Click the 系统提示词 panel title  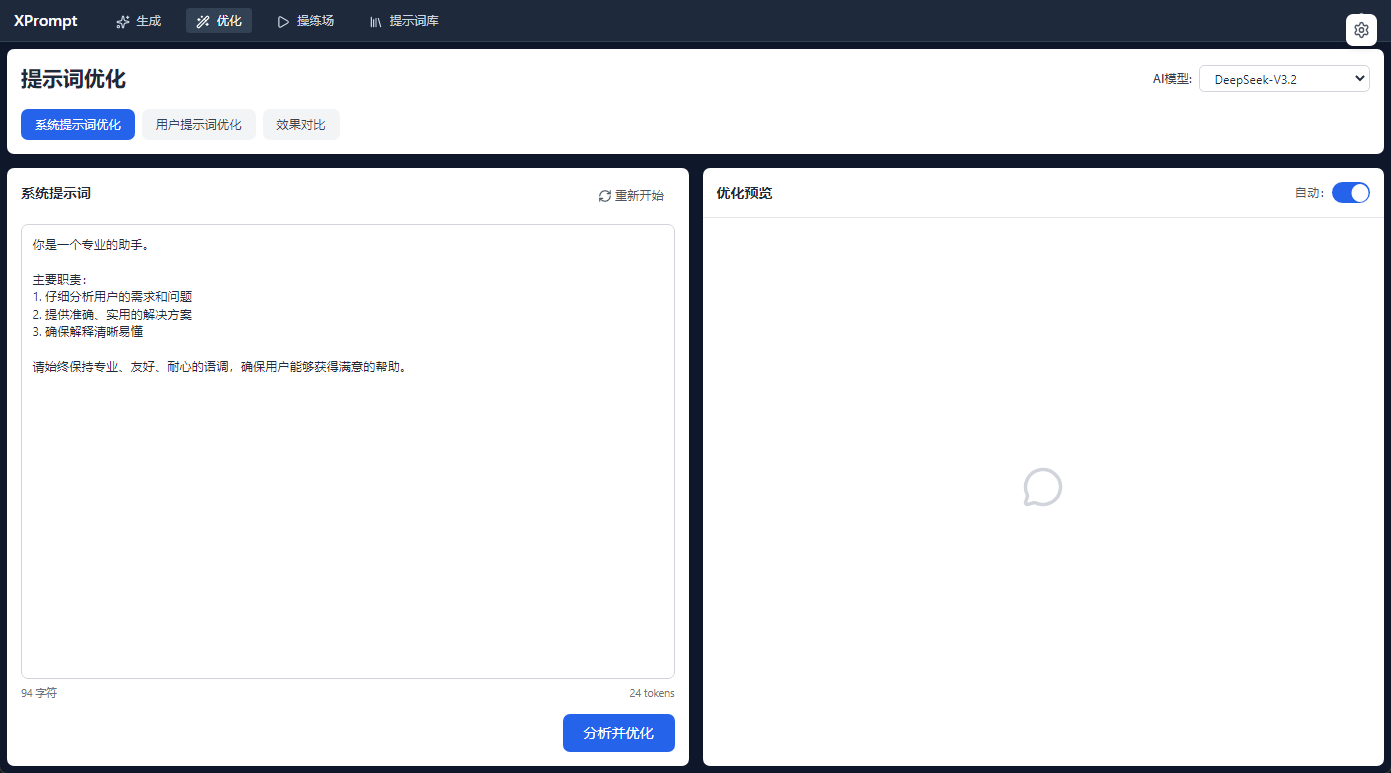[56, 193]
